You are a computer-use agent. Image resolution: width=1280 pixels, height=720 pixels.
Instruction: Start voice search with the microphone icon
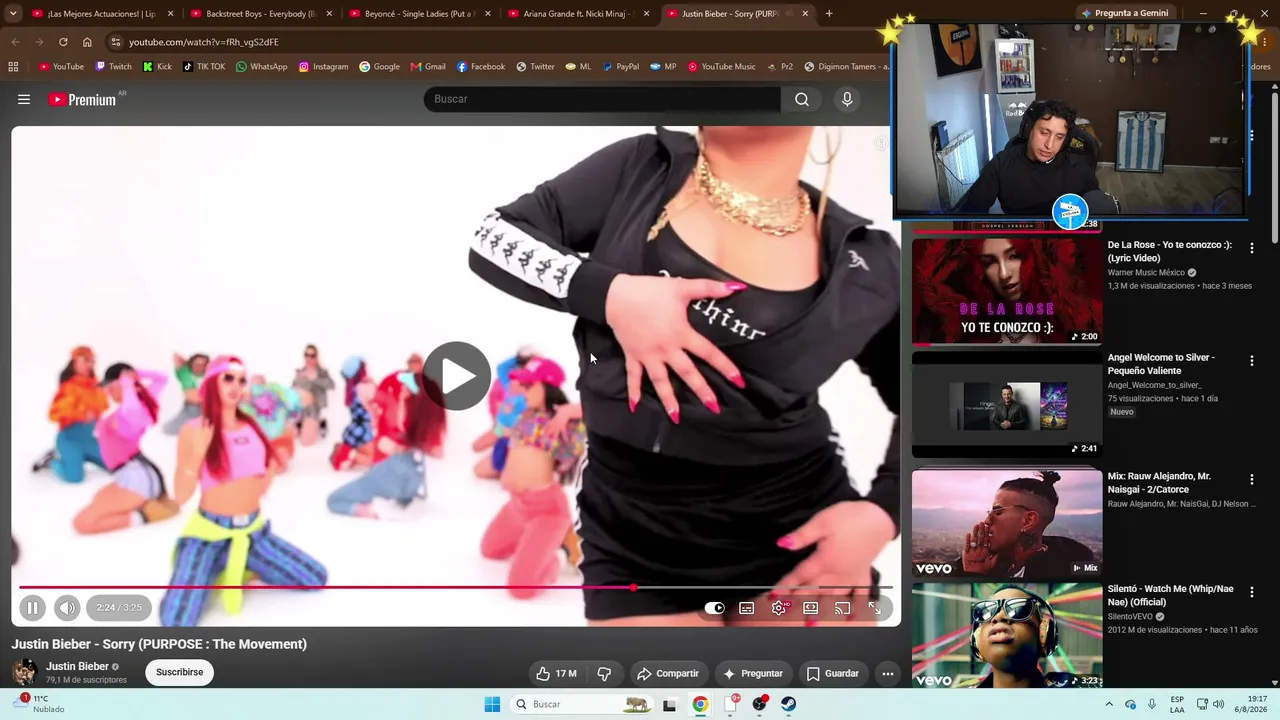[x=847, y=99]
